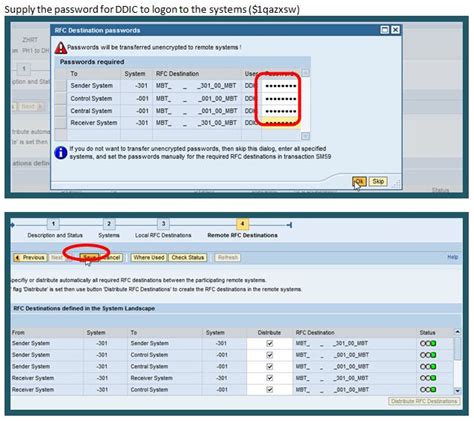Select the Sender System row selector in passwords table
The width and height of the screenshot is (474, 421).
[61, 86]
